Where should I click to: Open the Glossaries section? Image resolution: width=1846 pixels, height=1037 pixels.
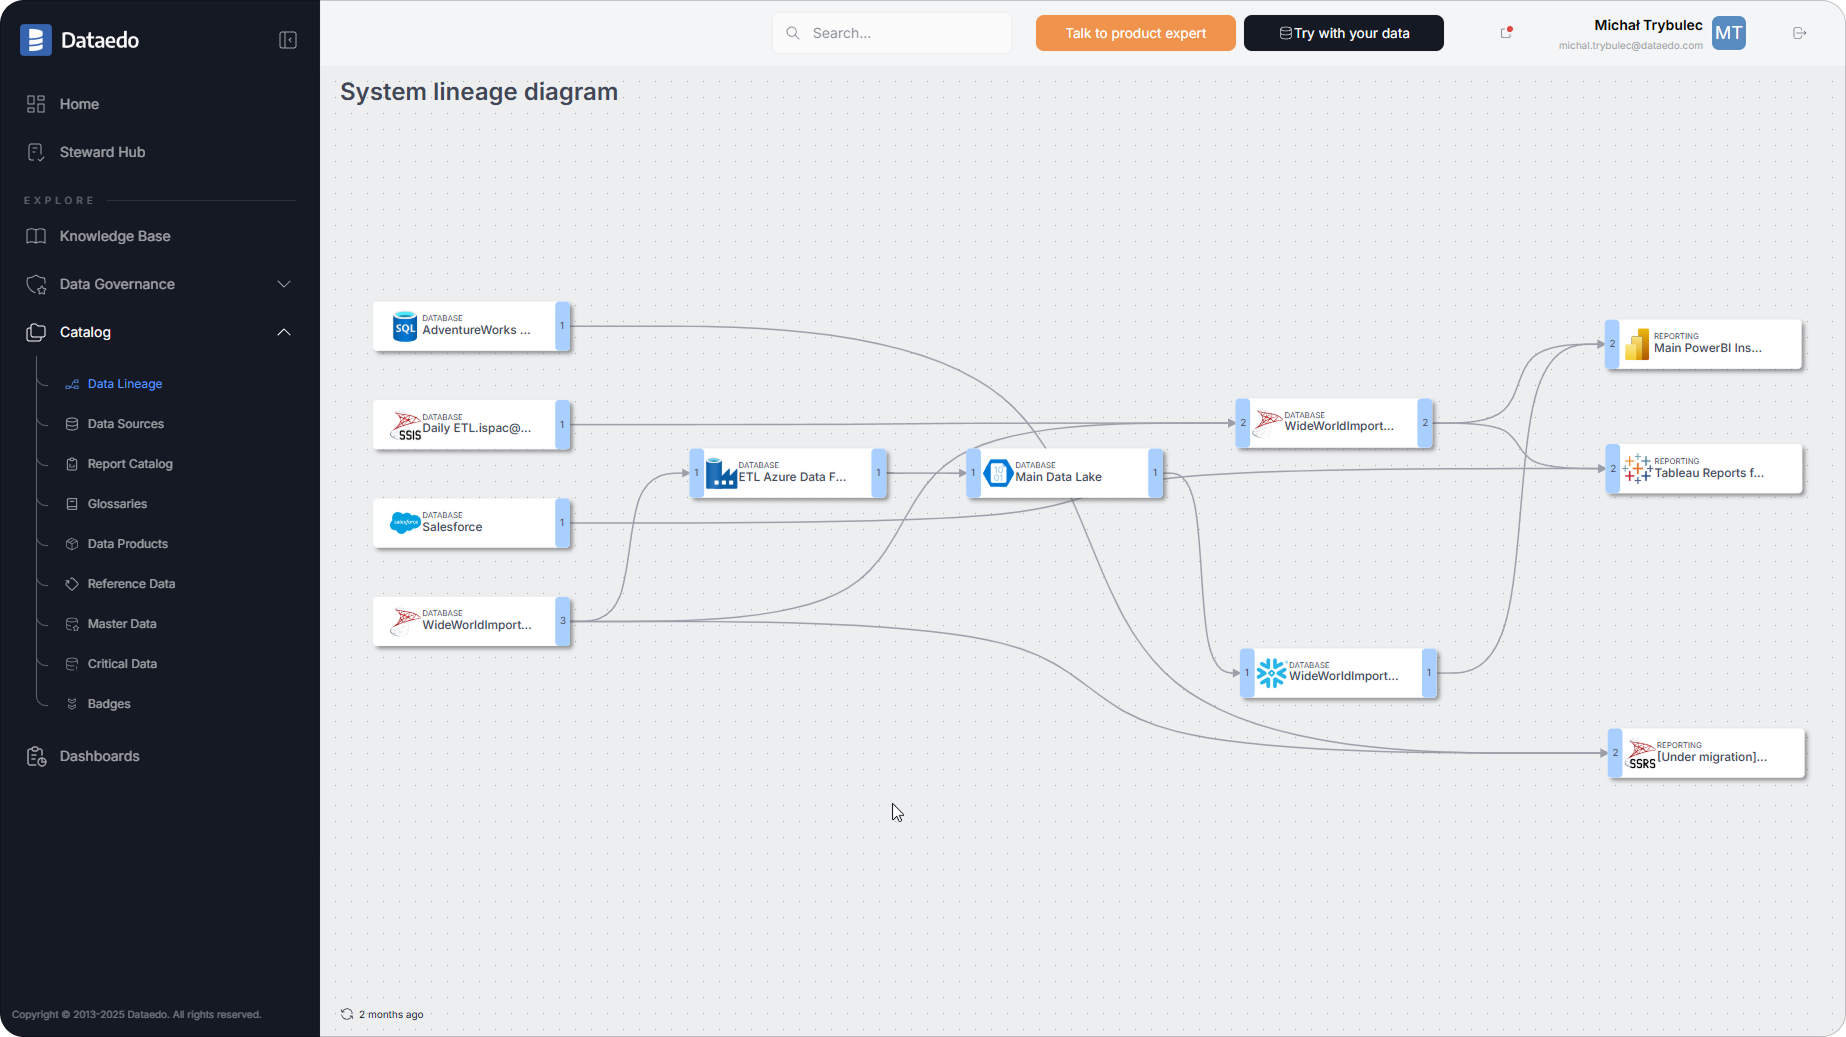(x=116, y=503)
